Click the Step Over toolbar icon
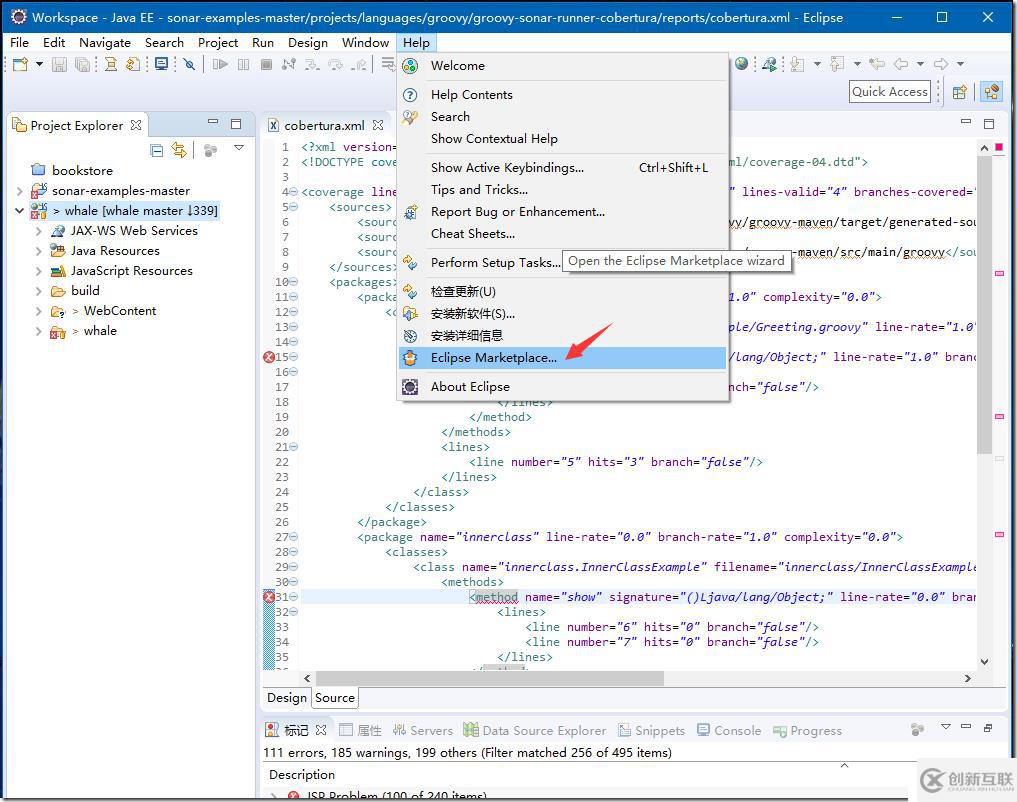 pyautogui.click(x=335, y=64)
